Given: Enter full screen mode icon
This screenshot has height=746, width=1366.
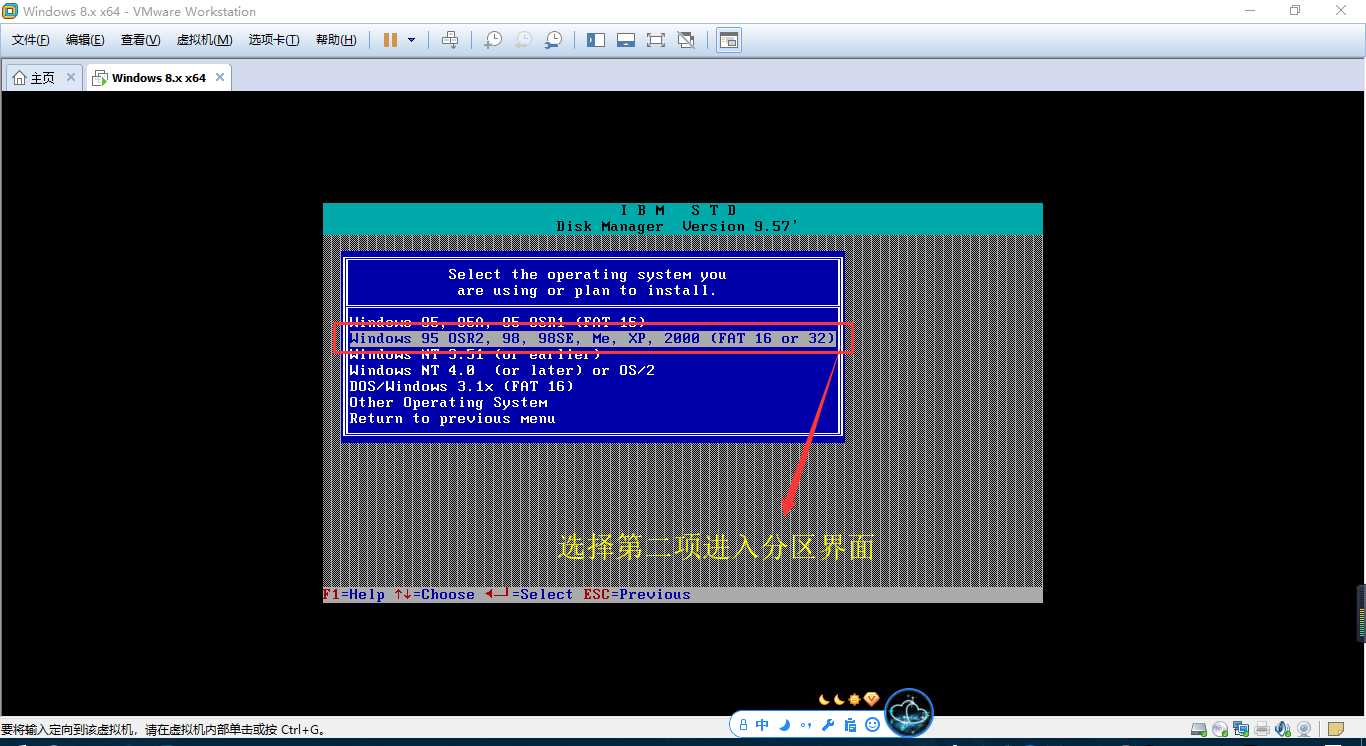Looking at the screenshot, I should [656, 40].
